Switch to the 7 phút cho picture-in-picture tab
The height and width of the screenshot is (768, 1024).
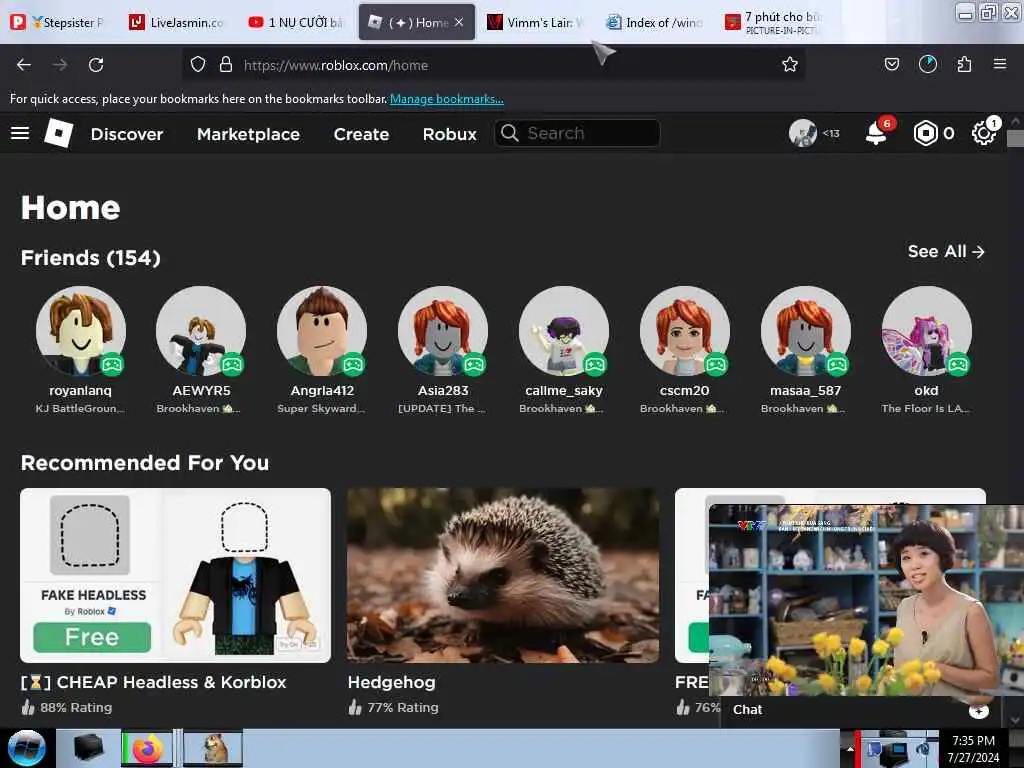[x=774, y=22]
